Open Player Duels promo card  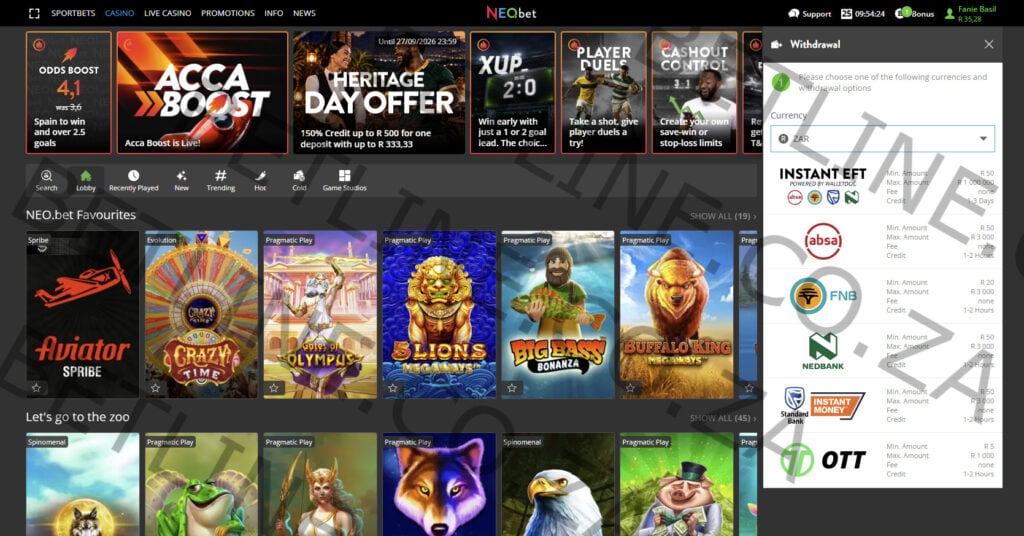coord(603,93)
